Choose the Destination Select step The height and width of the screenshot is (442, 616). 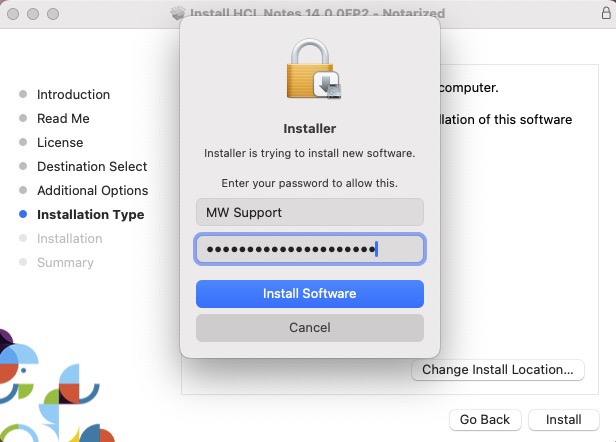(x=92, y=167)
